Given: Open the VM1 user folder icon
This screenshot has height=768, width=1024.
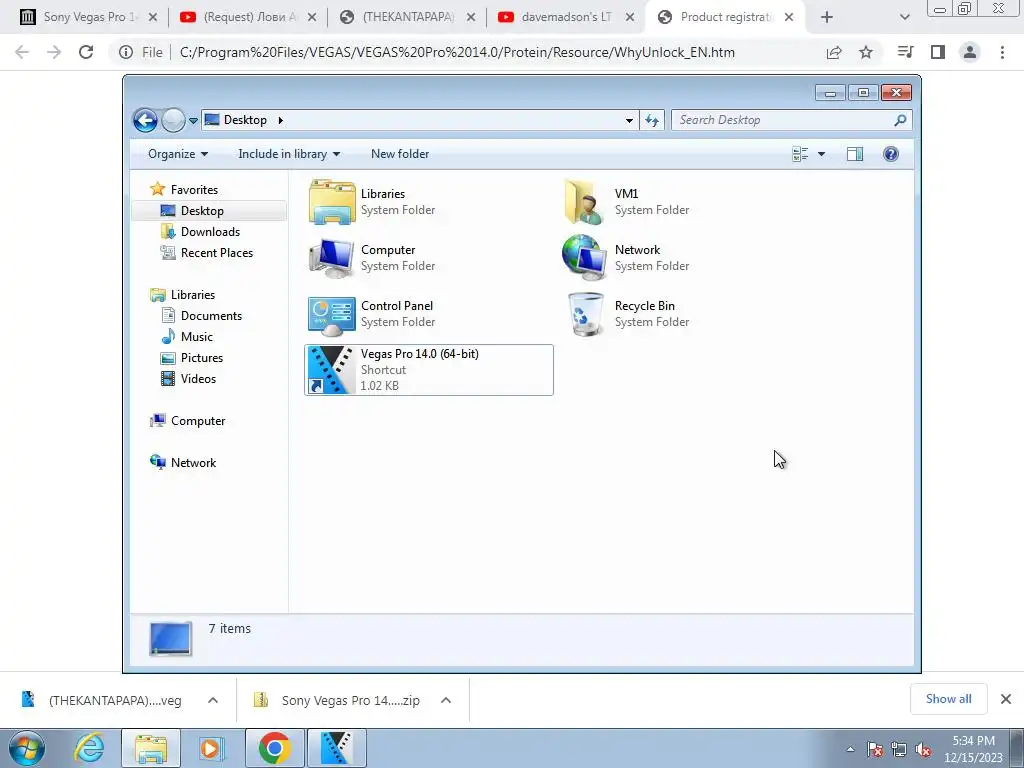Looking at the screenshot, I should click(x=584, y=202).
